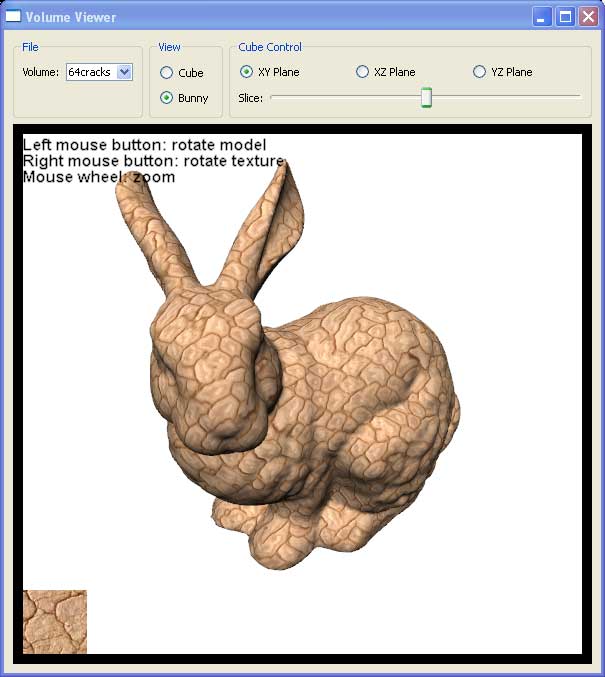605x677 pixels.
Task: Choose the XY Plane option
Action: (x=246, y=72)
